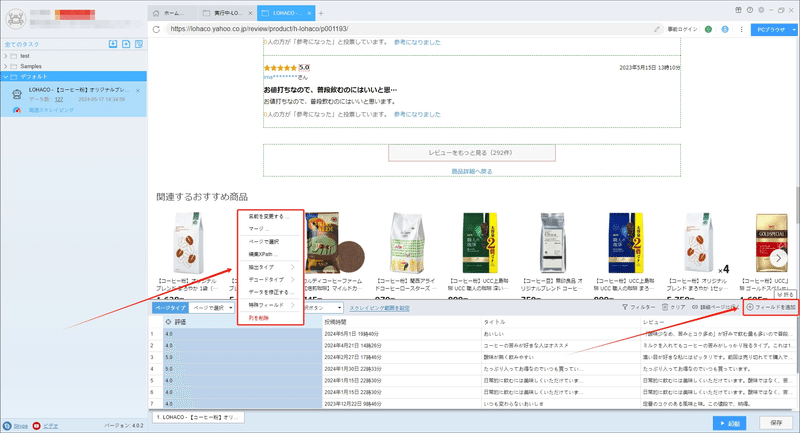Expand the test folder
Screen dimensions: 800x433
[x=6, y=56]
